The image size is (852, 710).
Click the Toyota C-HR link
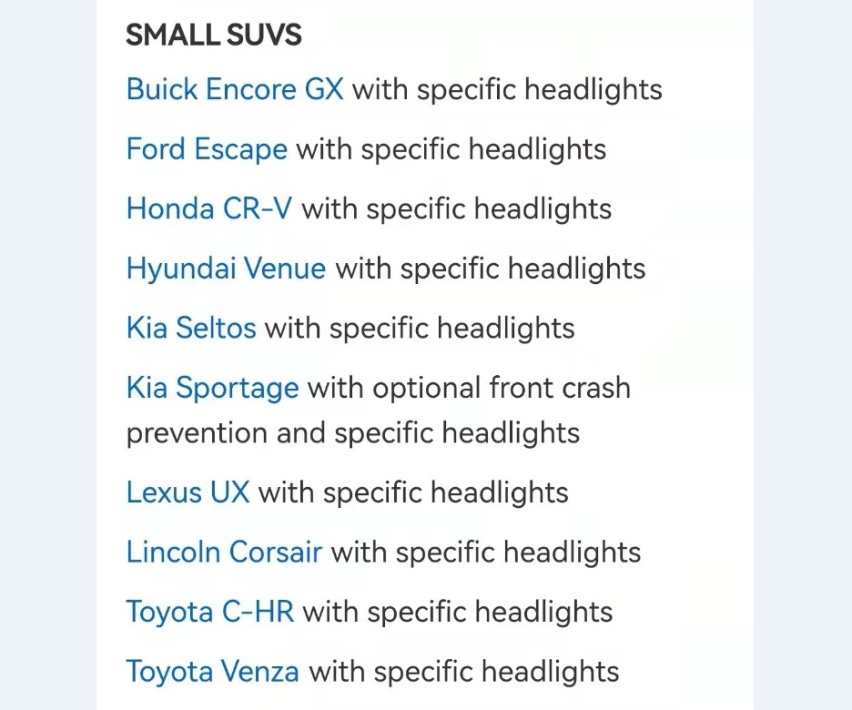click(x=210, y=612)
